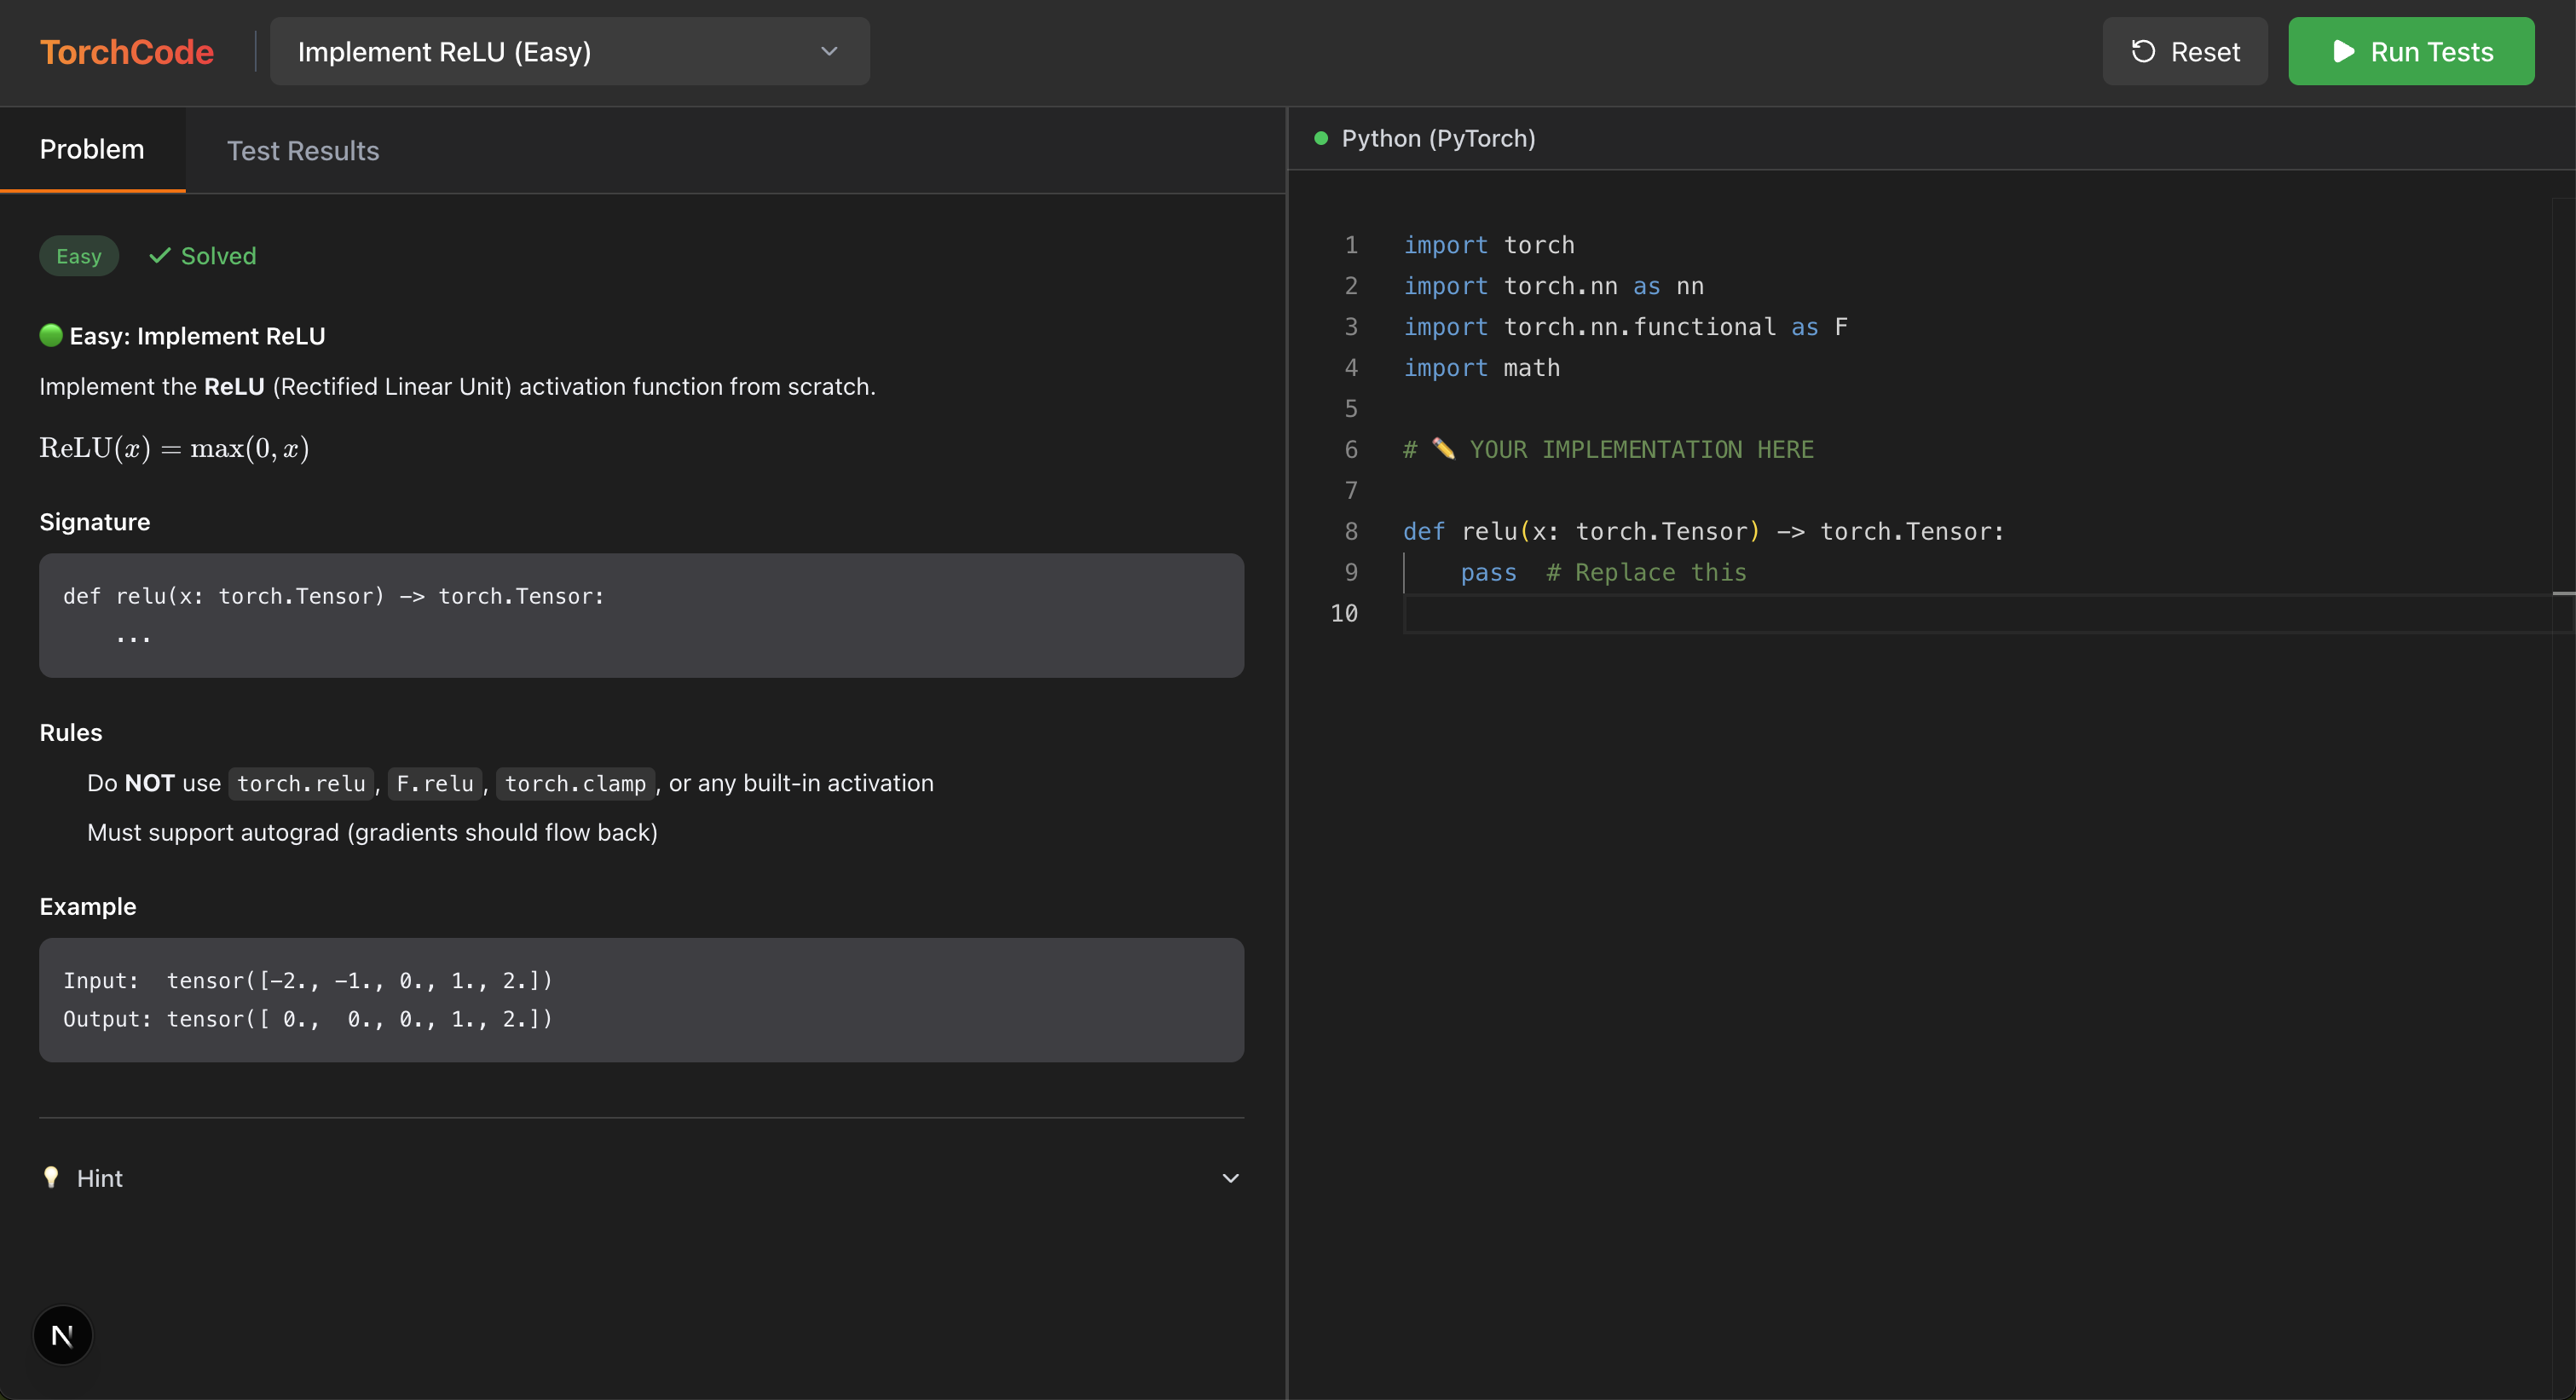Click 'import math' on line 4

point(1482,368)
